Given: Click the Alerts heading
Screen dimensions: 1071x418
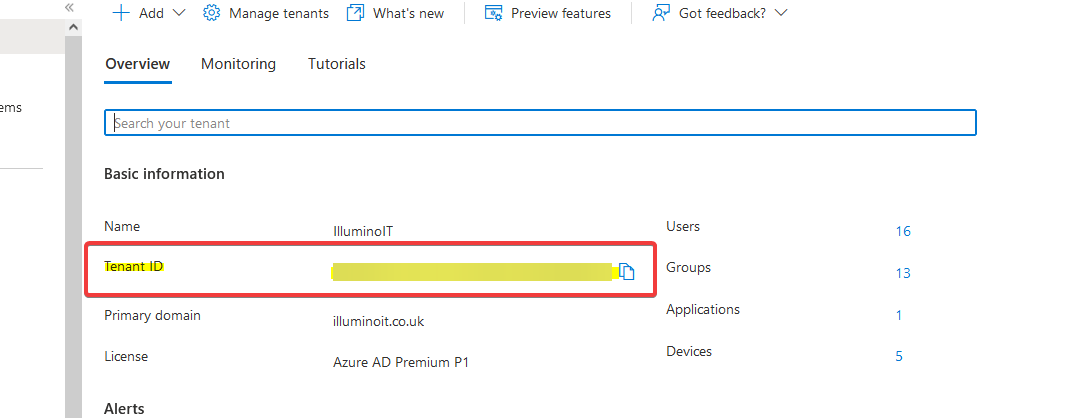Looking at the screenshot, I should coord(124,409).
